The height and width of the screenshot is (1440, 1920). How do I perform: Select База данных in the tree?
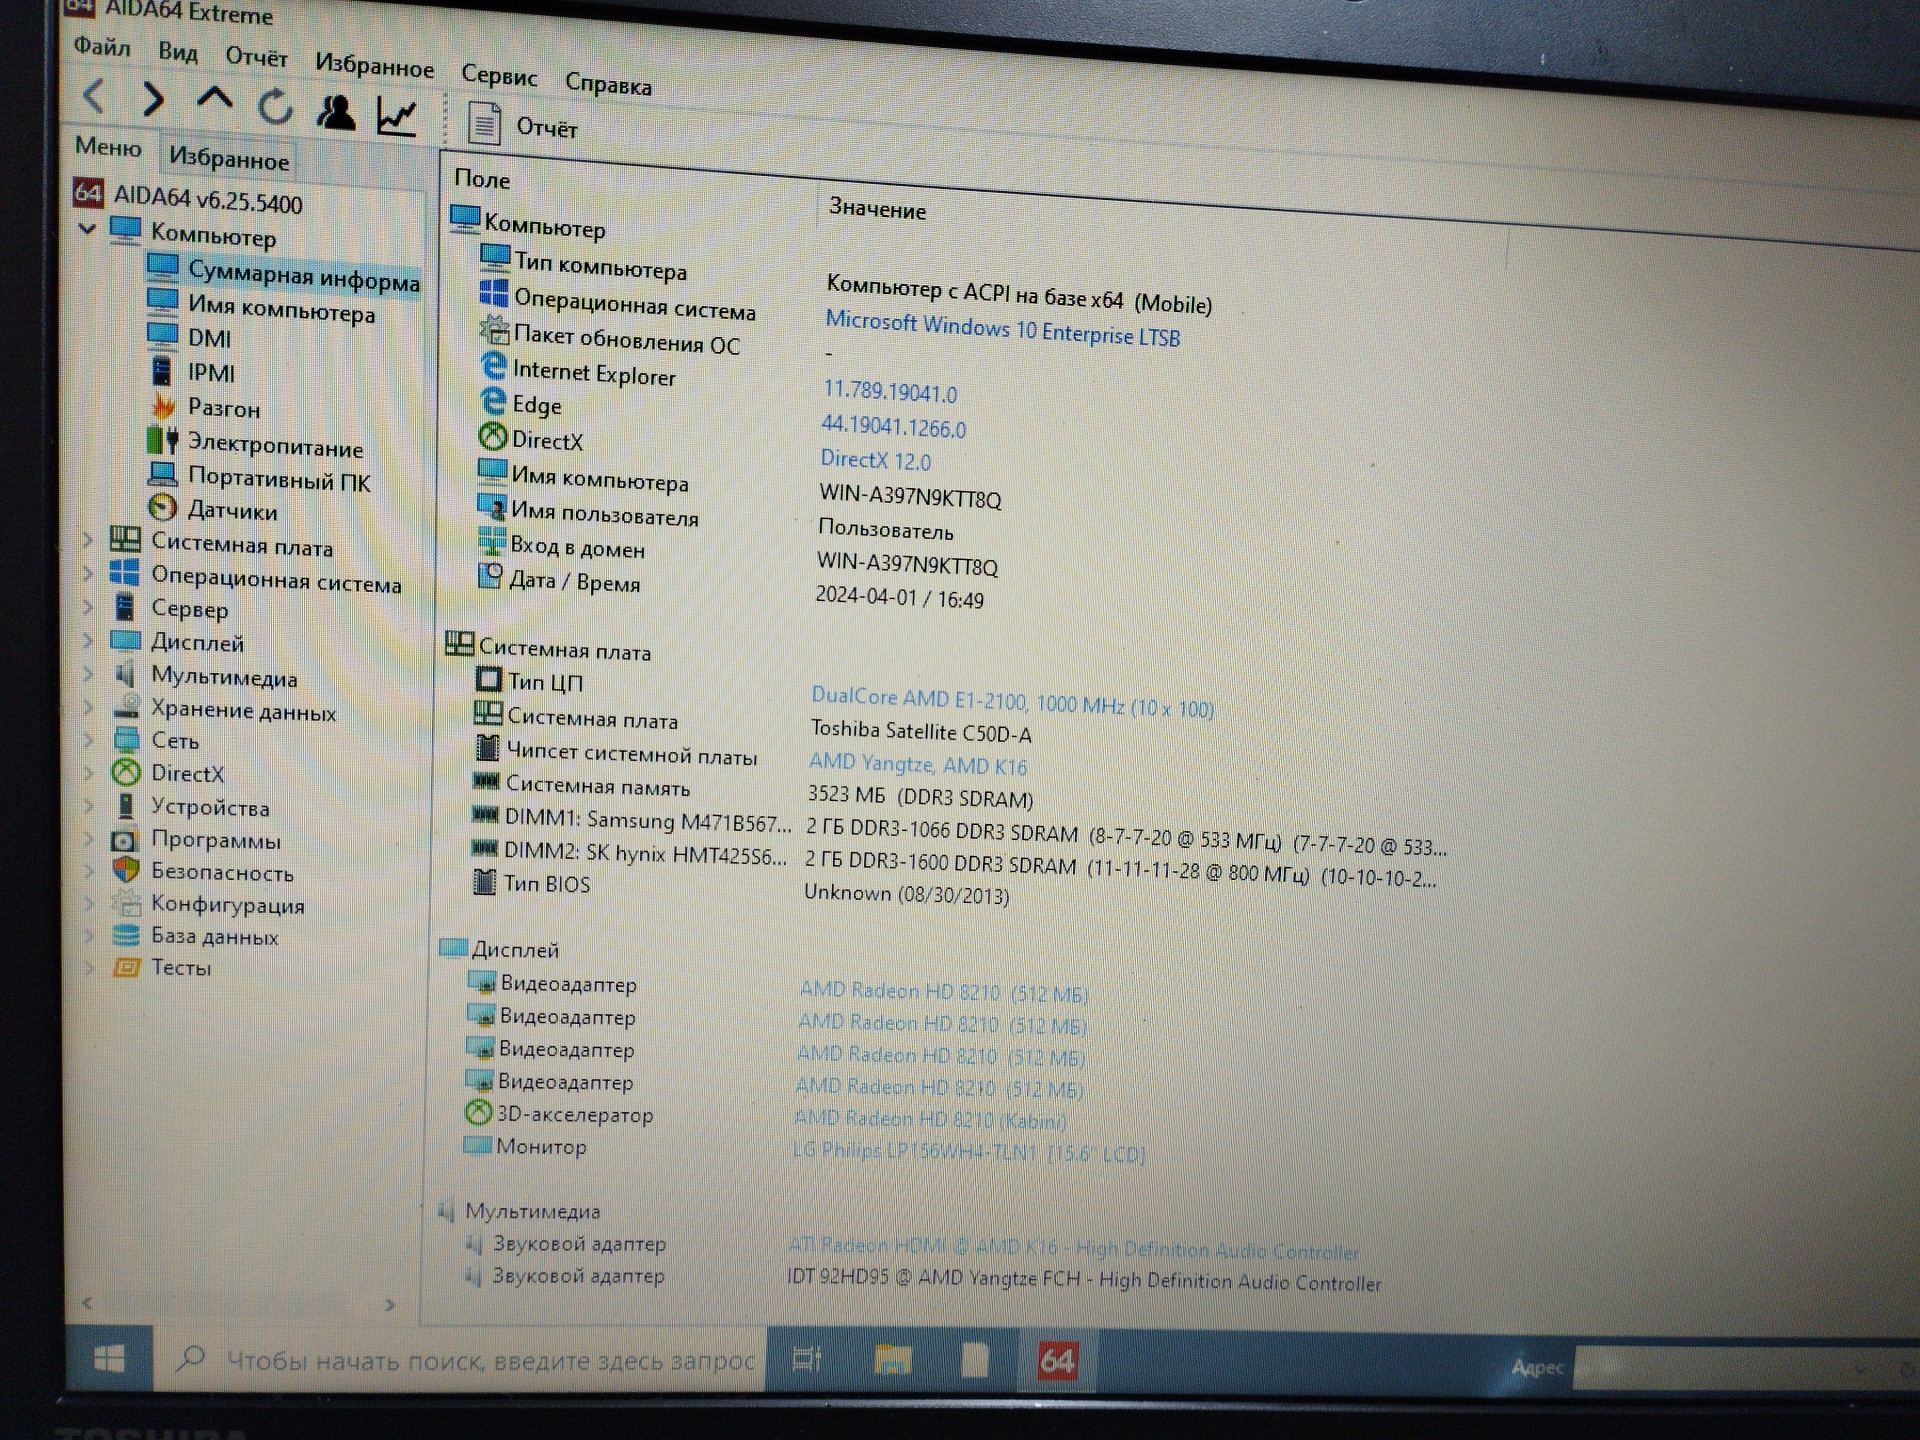click(x=214, y=937)
